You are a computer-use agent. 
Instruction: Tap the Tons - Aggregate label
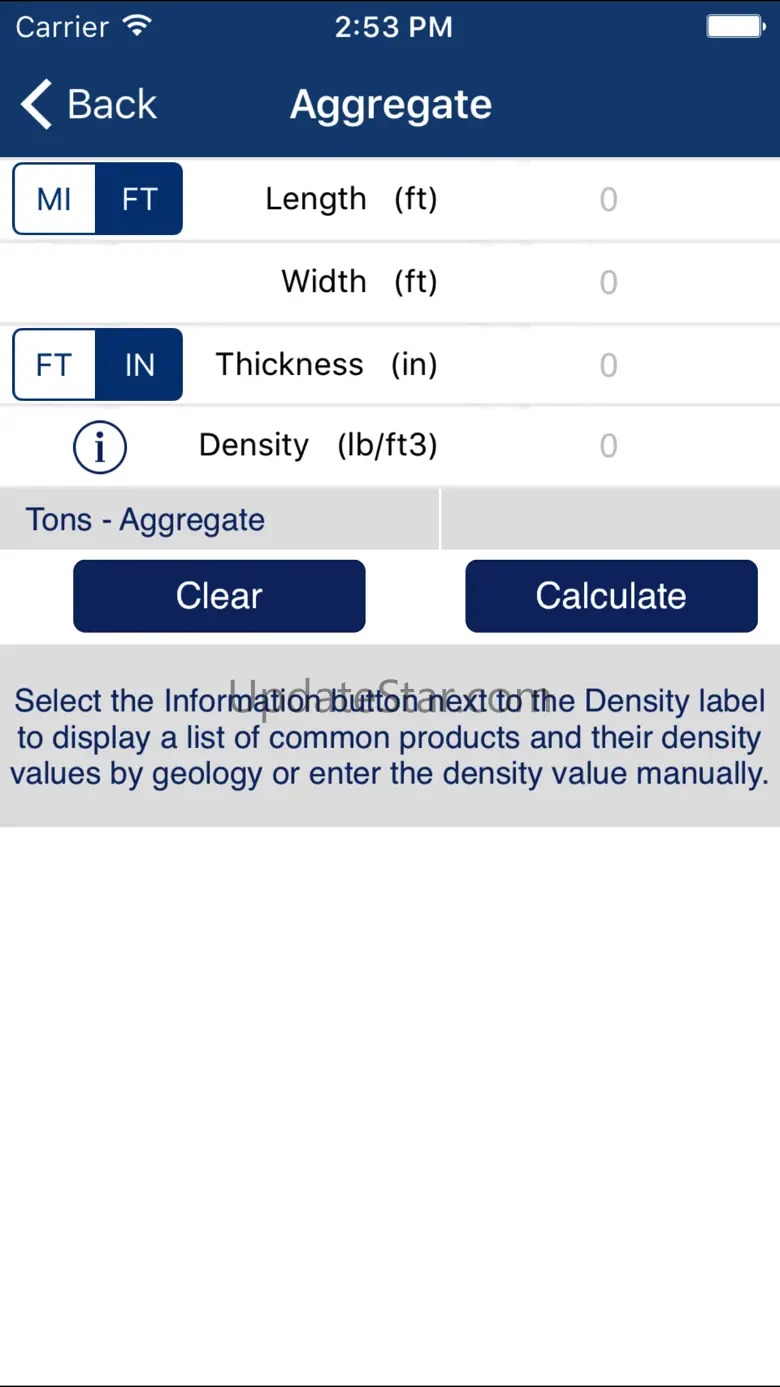(x=145, y=520)
